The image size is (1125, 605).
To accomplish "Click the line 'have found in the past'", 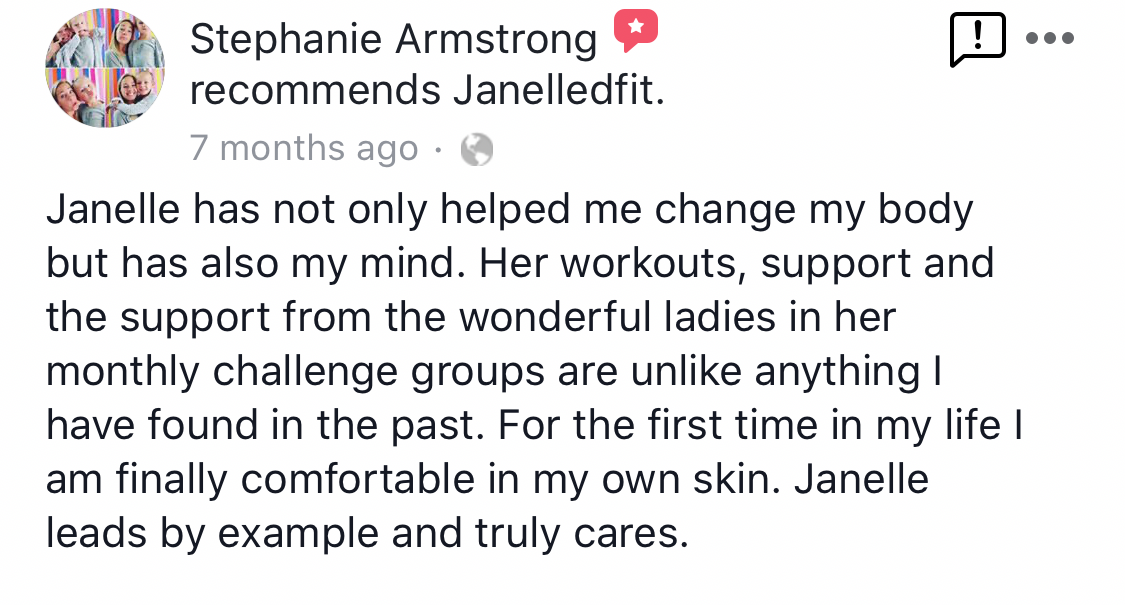I will tap(534, 425).
